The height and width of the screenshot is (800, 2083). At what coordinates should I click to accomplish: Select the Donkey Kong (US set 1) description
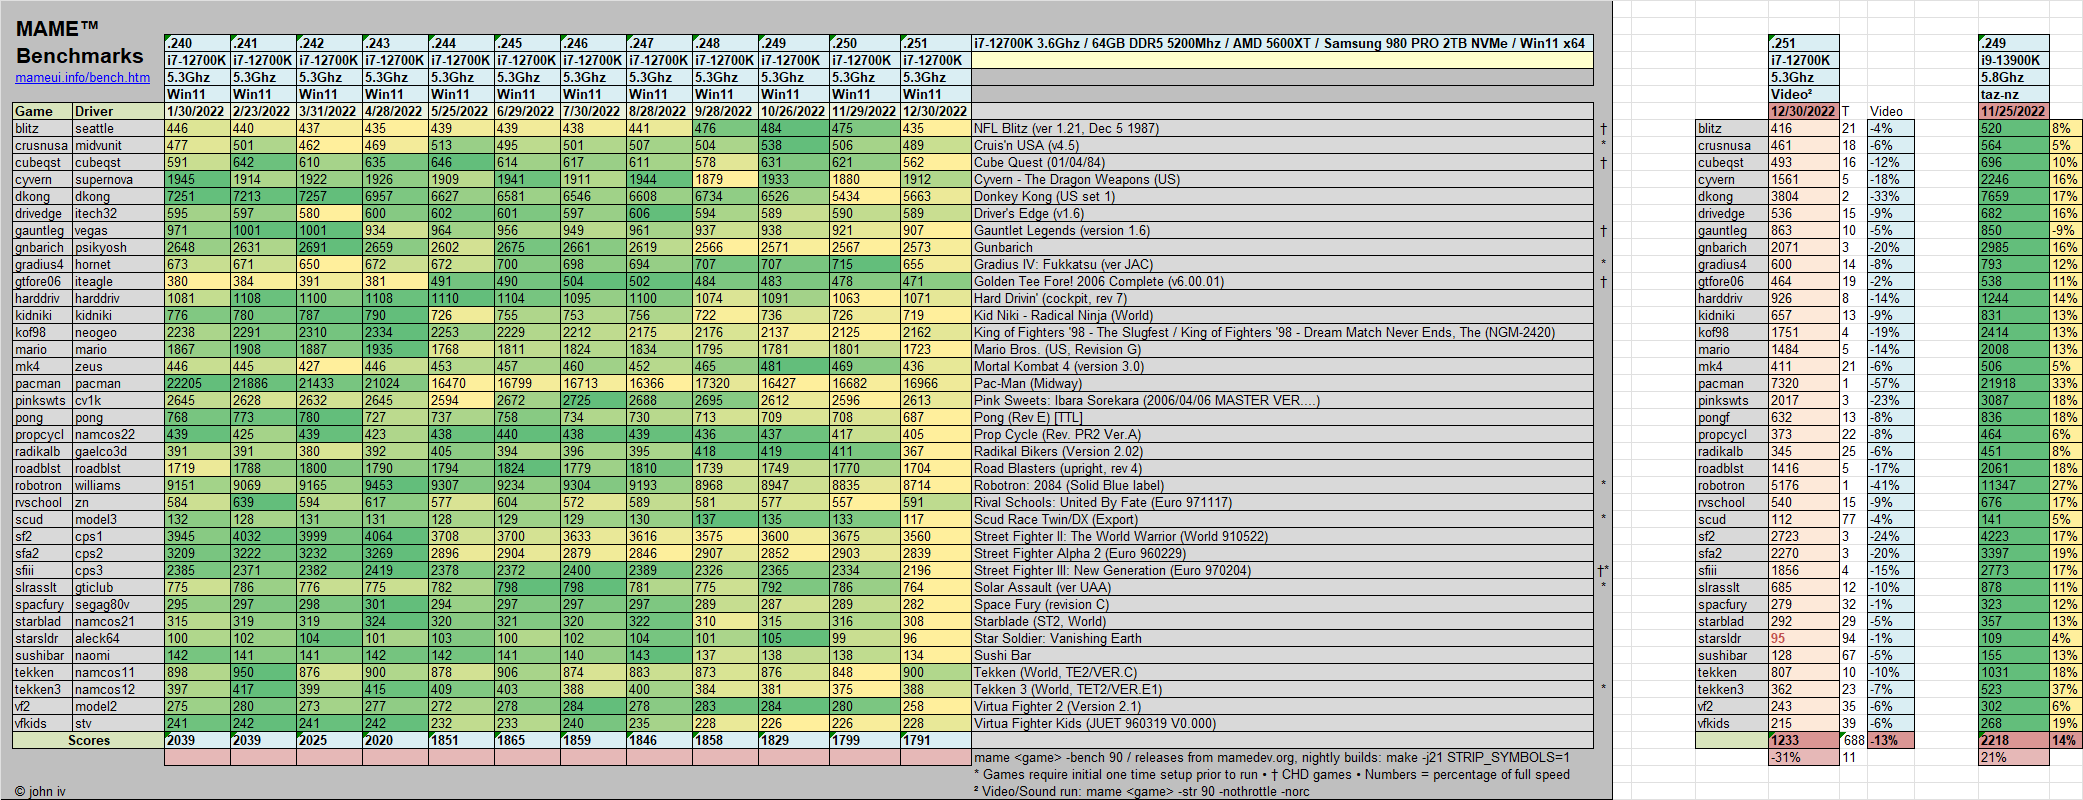pyautogui.click(x=1282, y=196)
